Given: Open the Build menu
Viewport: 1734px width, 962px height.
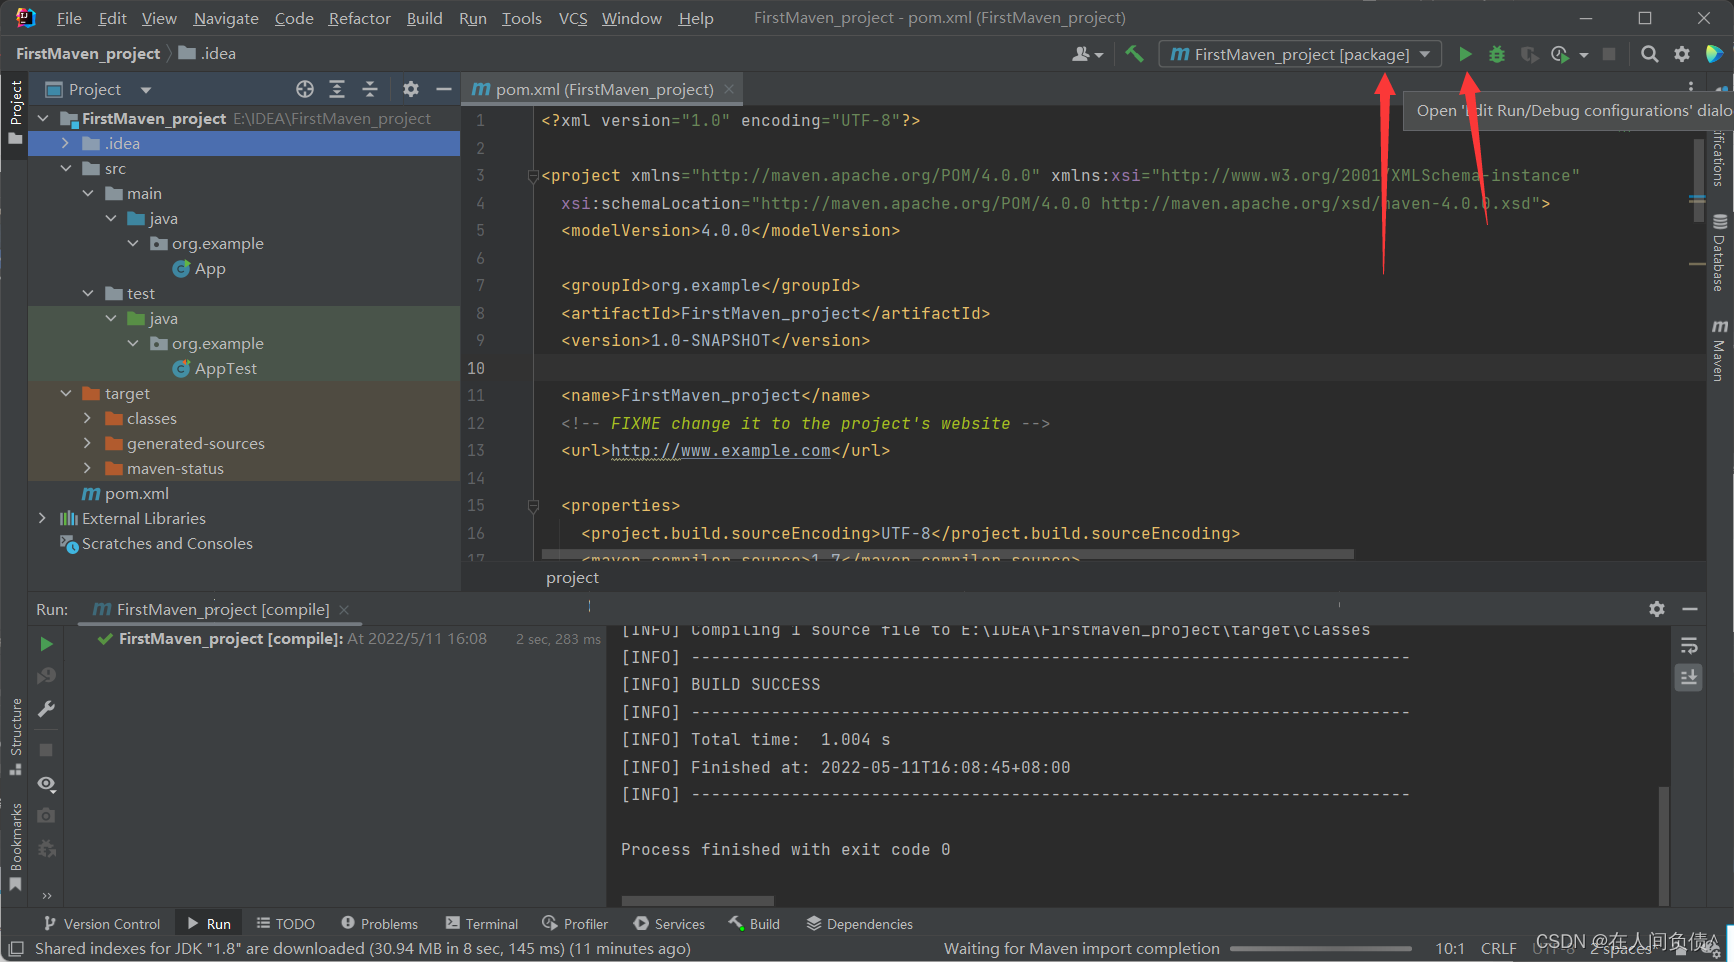Looking at the screenshot, I should pyautogui.click(x=424, y=18).
